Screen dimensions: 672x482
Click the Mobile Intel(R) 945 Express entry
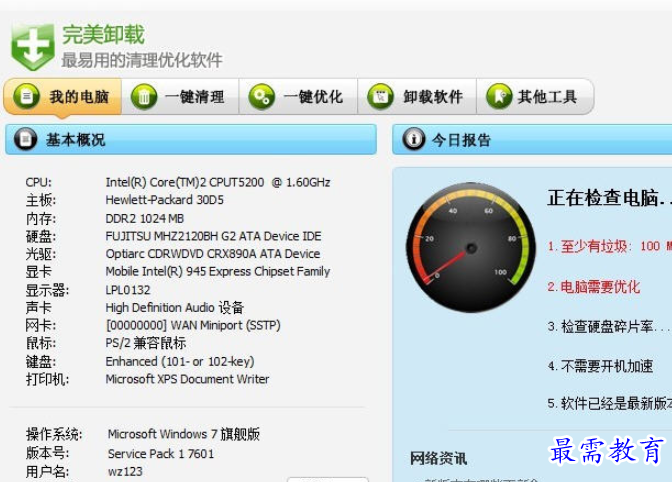pyautogui.click(x=218, y=272)
